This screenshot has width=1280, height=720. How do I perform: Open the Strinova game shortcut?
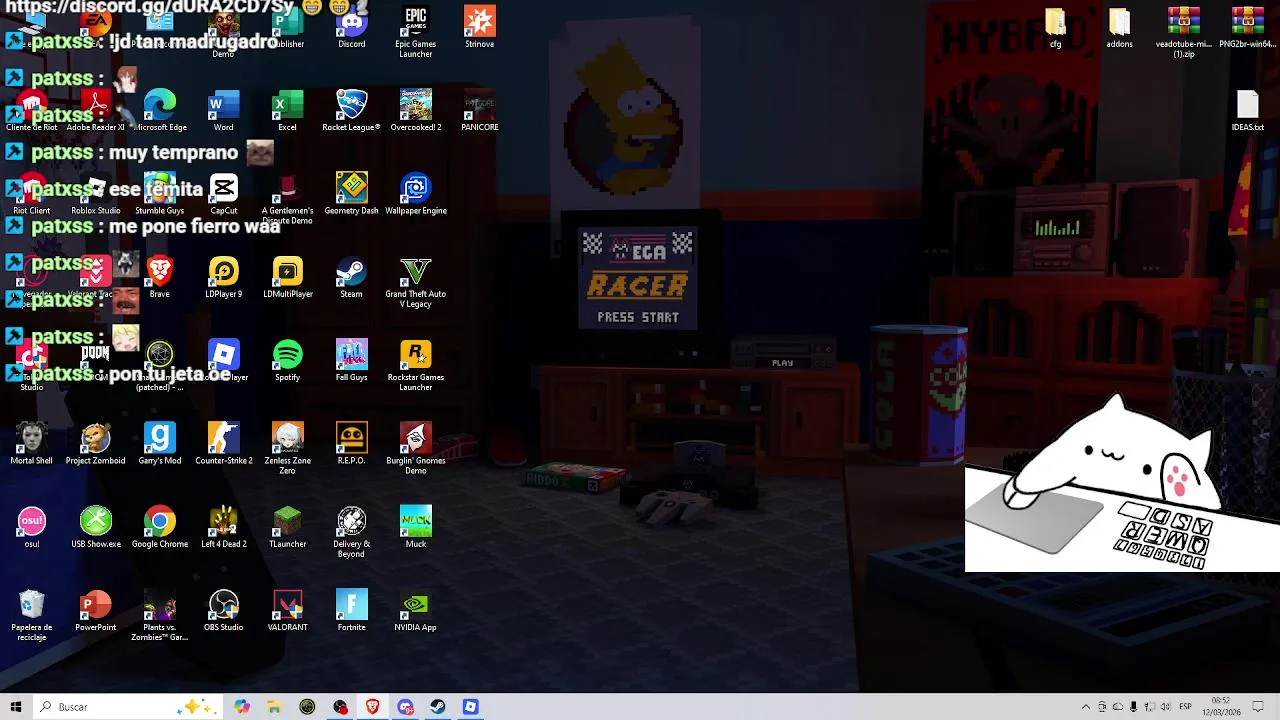479,27
